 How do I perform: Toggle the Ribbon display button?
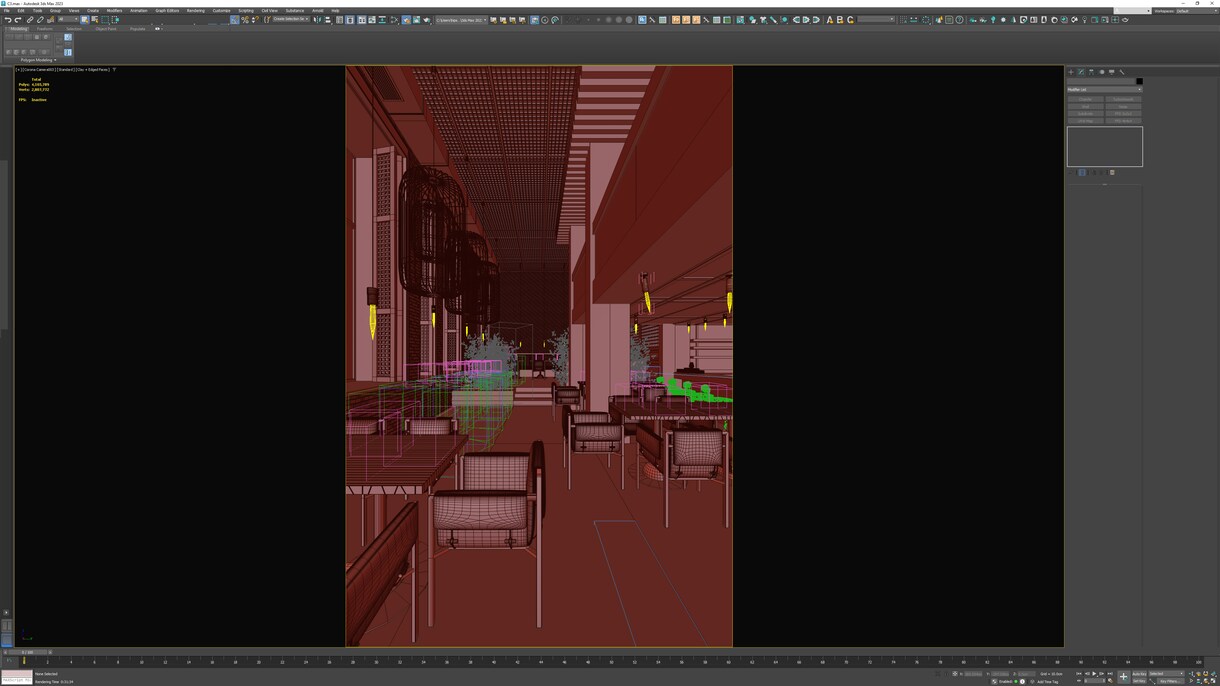point(361,20)
